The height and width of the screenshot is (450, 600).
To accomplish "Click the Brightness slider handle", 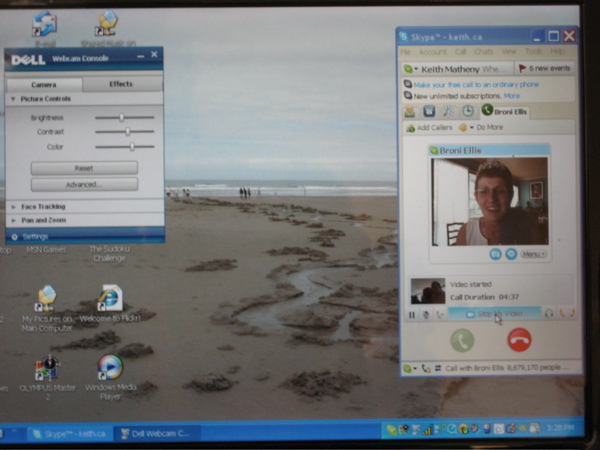I will click(121, 117).
